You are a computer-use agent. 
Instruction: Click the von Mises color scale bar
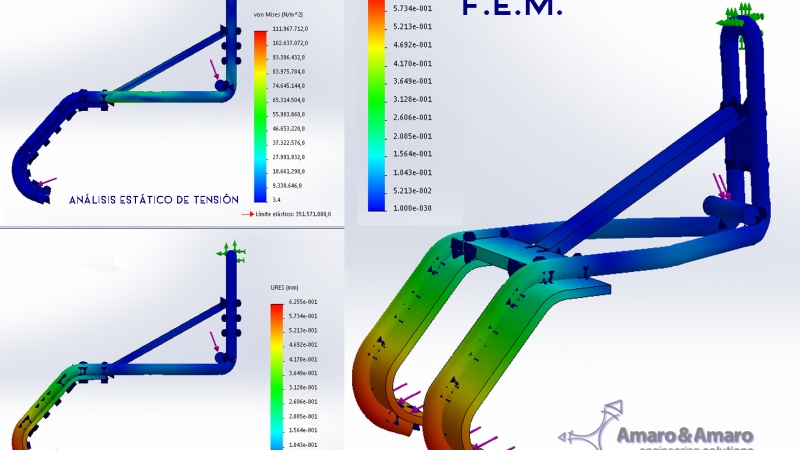[260, 115]
